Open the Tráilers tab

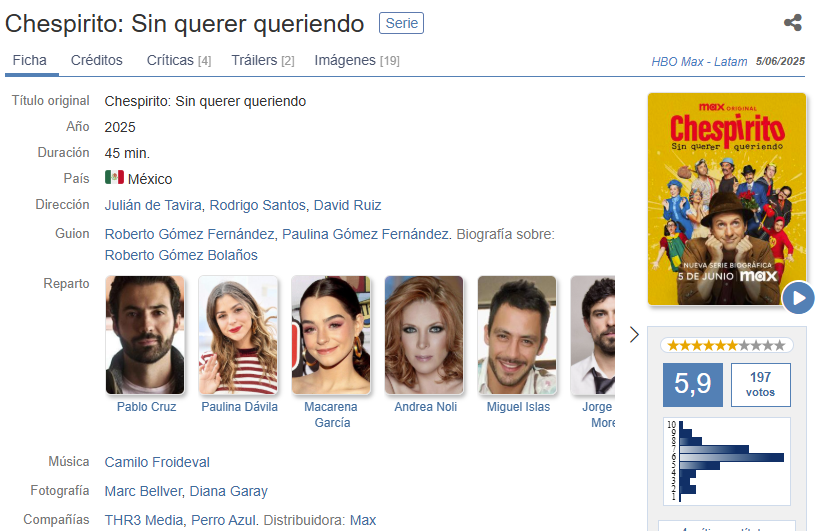click(263, 60)
